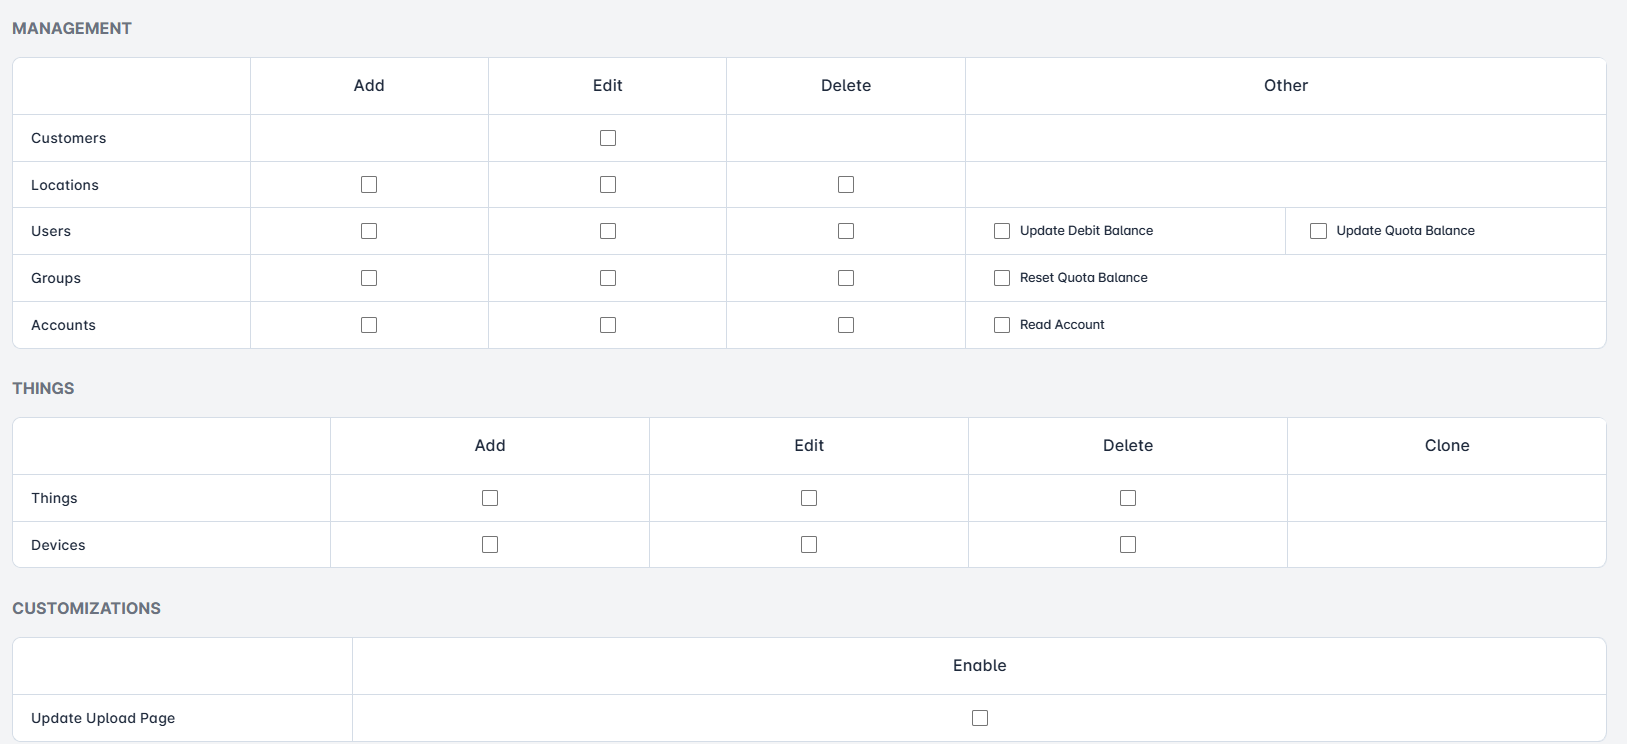
Task: Tick Delete permission for Locations
Action: tap(846, 185)
